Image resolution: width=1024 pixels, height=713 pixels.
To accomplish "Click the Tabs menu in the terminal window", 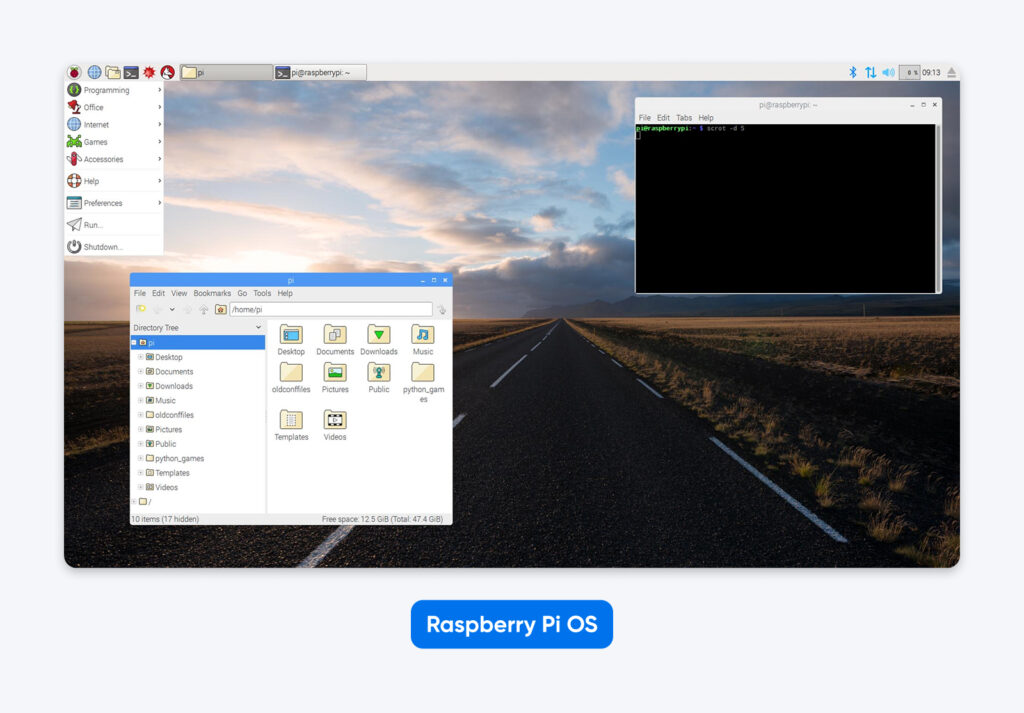I will (684, 117).
